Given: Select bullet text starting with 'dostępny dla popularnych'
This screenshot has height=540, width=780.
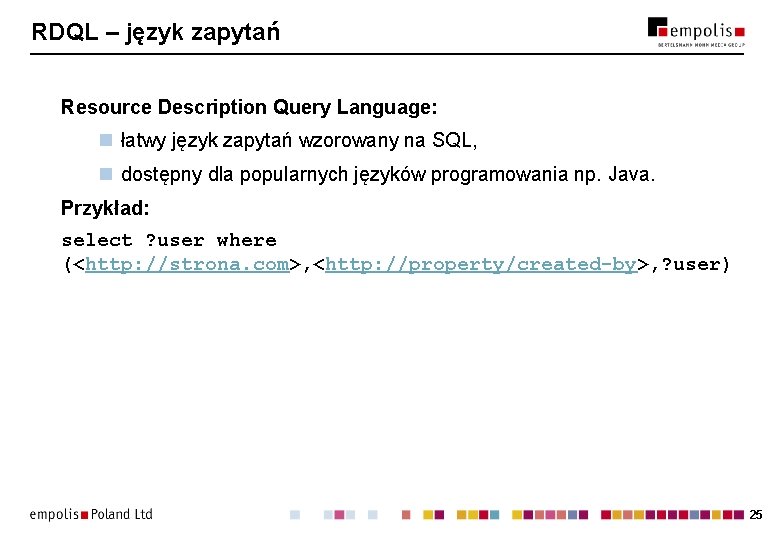Looking at the screenshot, I should (x=388, y=175).
